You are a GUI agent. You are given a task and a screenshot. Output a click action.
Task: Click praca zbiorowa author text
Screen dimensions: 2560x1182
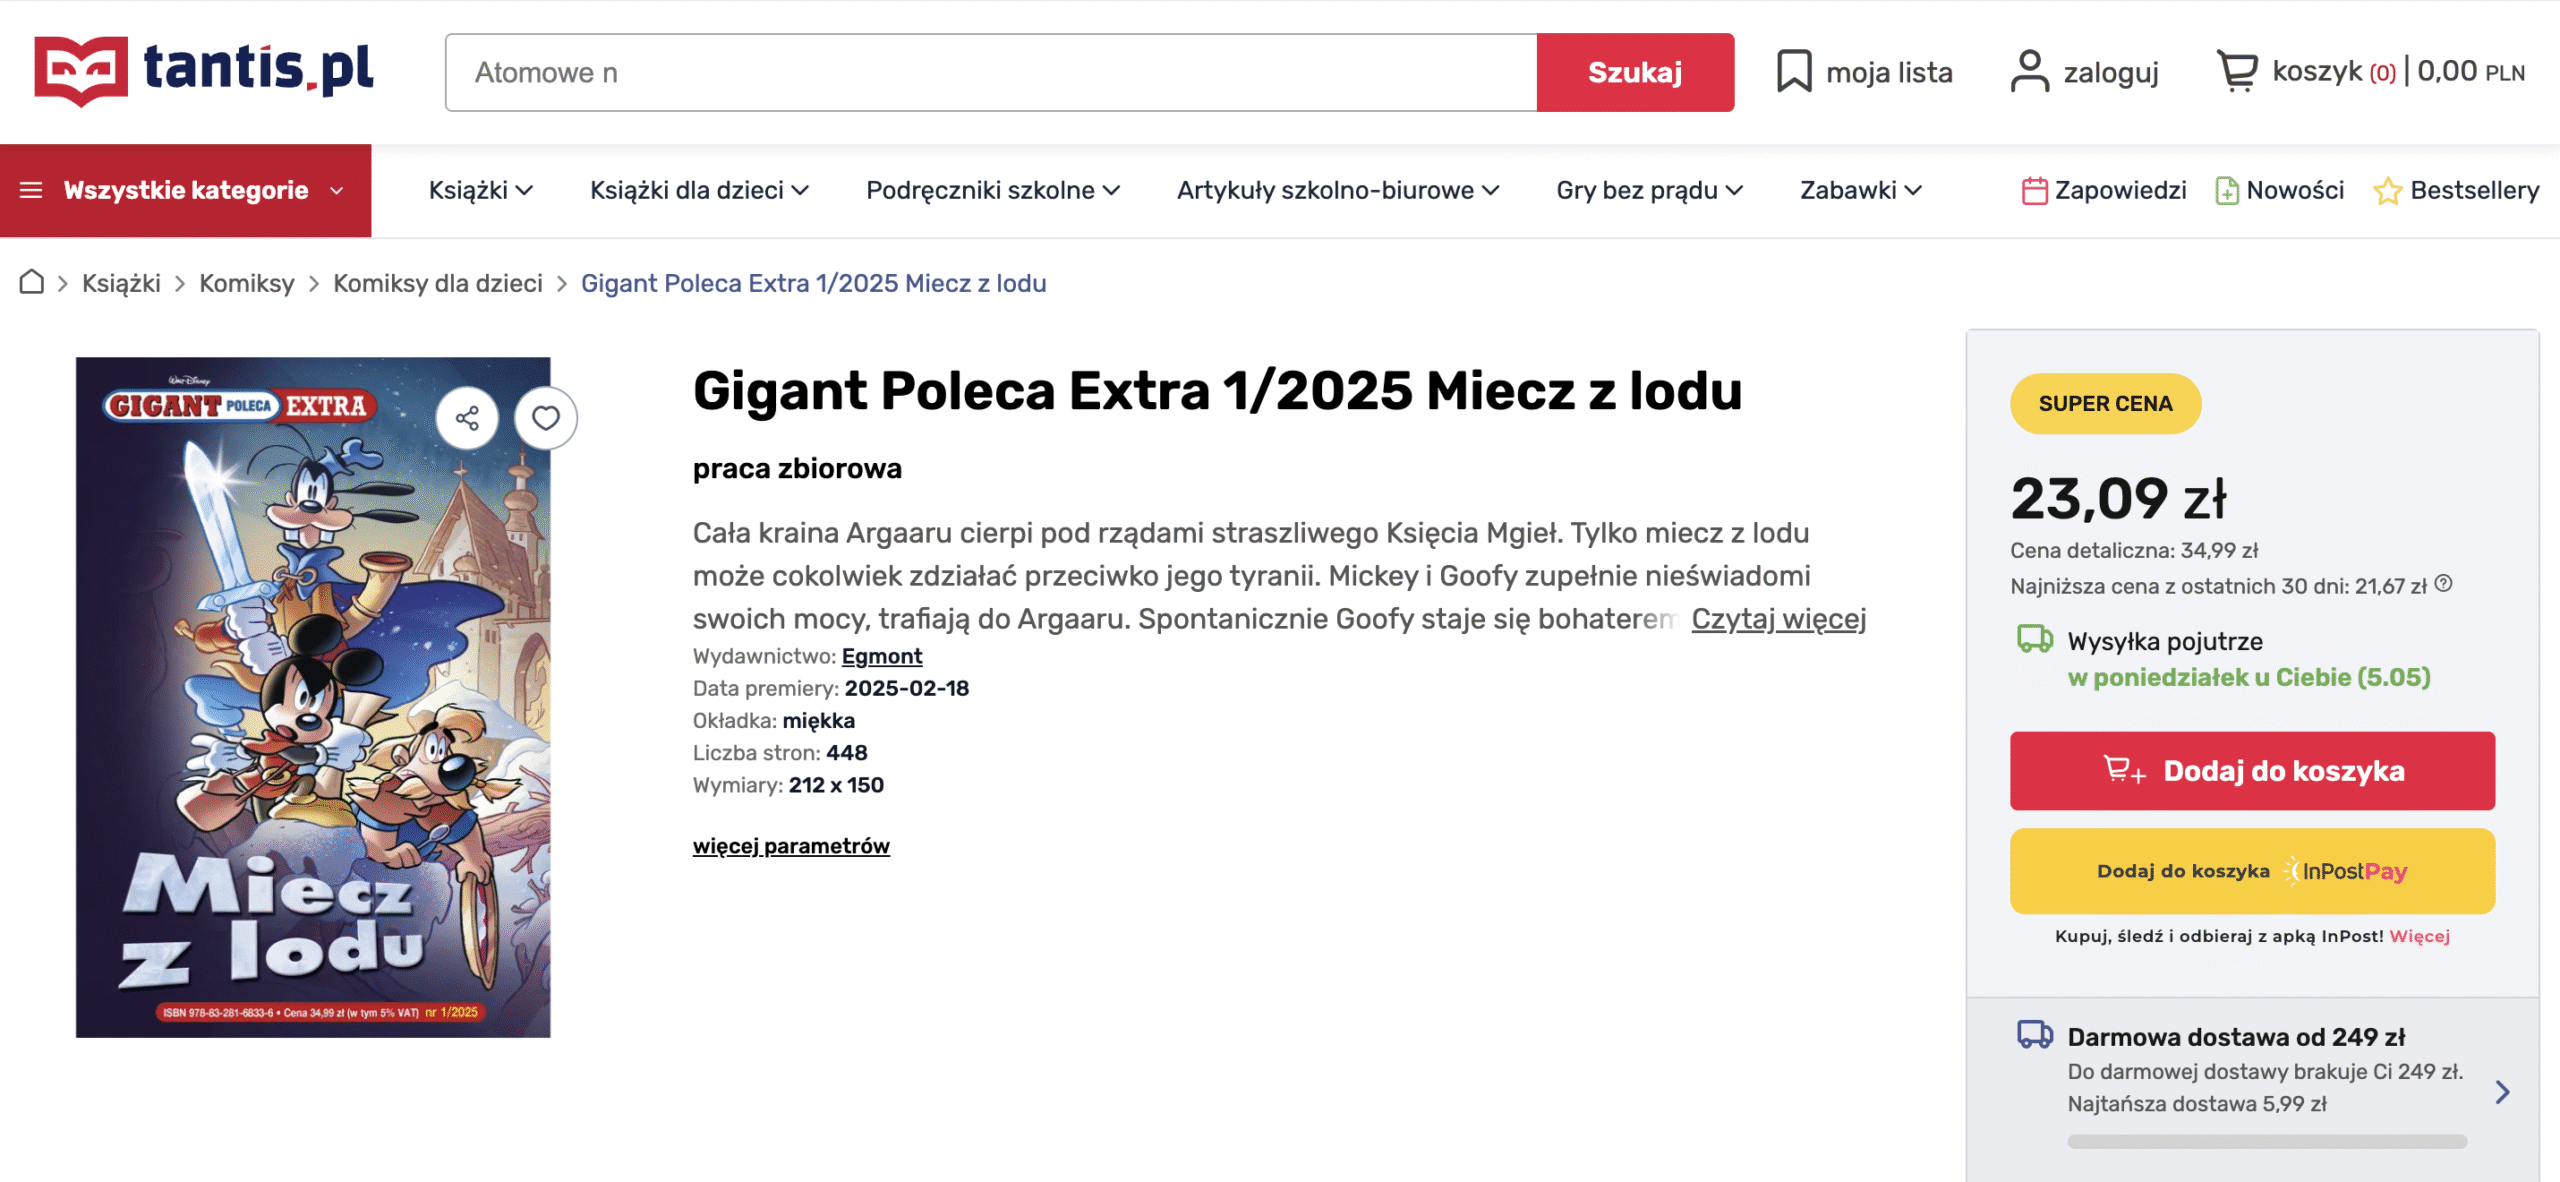[797, 468]
